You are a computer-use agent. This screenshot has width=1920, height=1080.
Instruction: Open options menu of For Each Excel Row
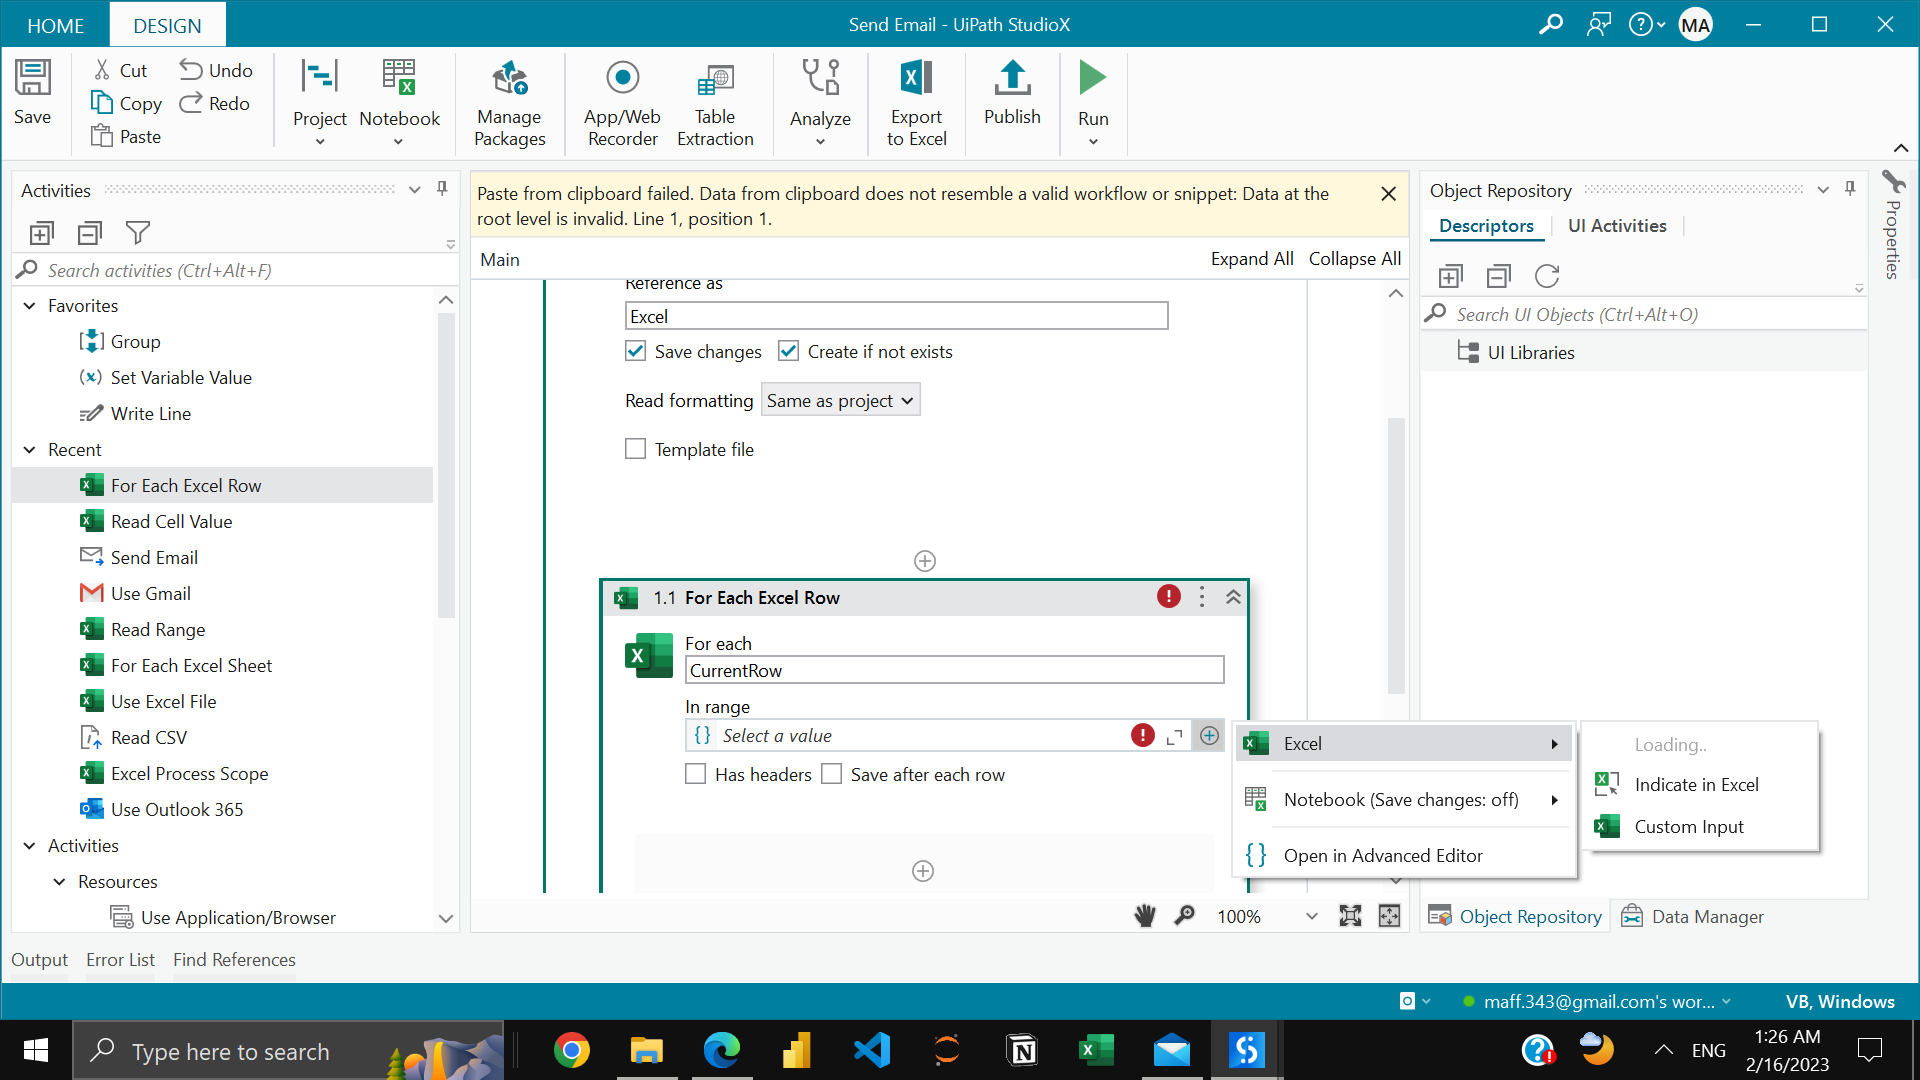click(1202, 597)
